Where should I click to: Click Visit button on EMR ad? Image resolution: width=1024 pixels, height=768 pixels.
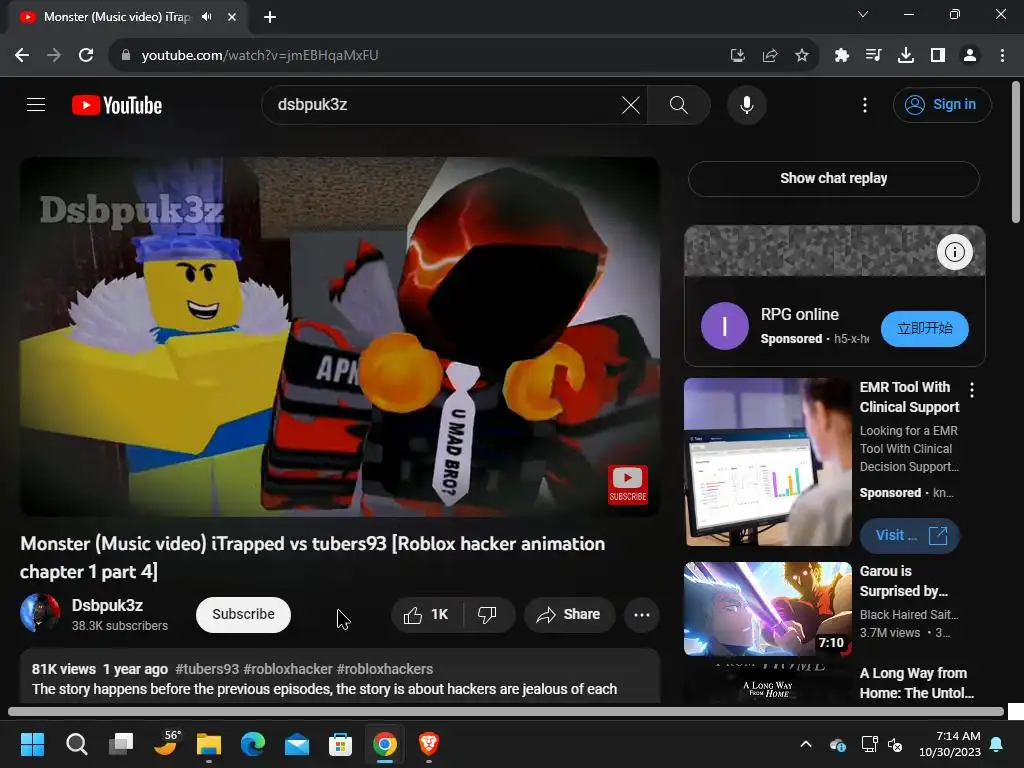pos(909,536)
